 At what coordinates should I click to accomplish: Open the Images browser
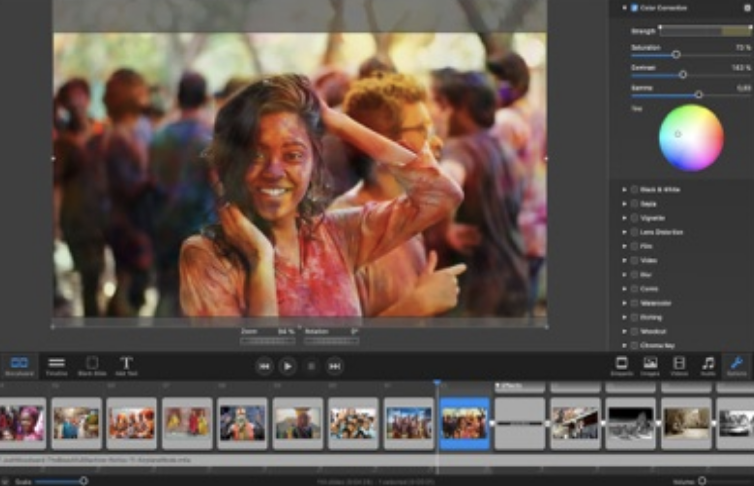pyautogui.click(x=650, y=365)
